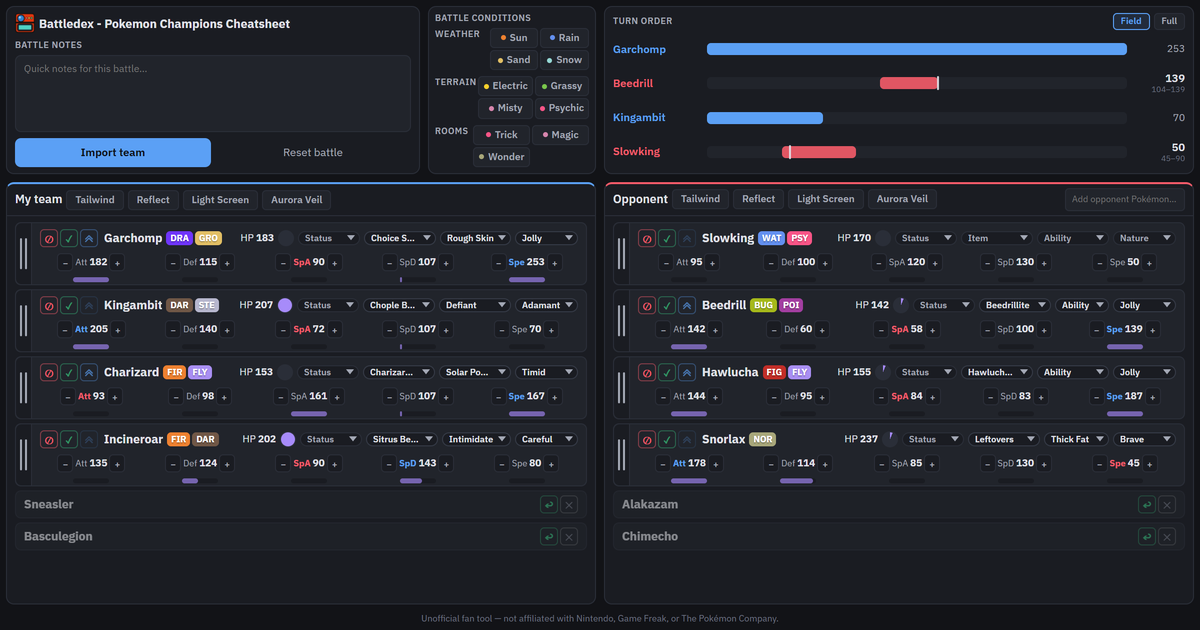Click Garchomp's red fainted icon

coord(48,238)
